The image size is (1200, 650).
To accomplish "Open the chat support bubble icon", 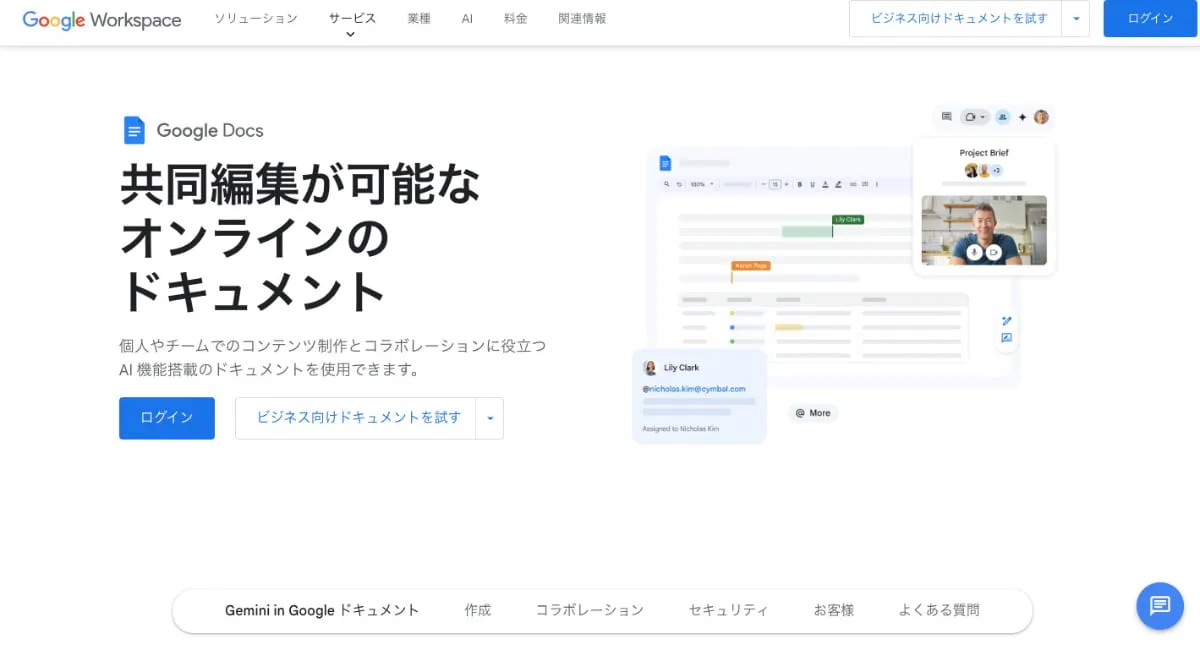I will point(1160,605).
